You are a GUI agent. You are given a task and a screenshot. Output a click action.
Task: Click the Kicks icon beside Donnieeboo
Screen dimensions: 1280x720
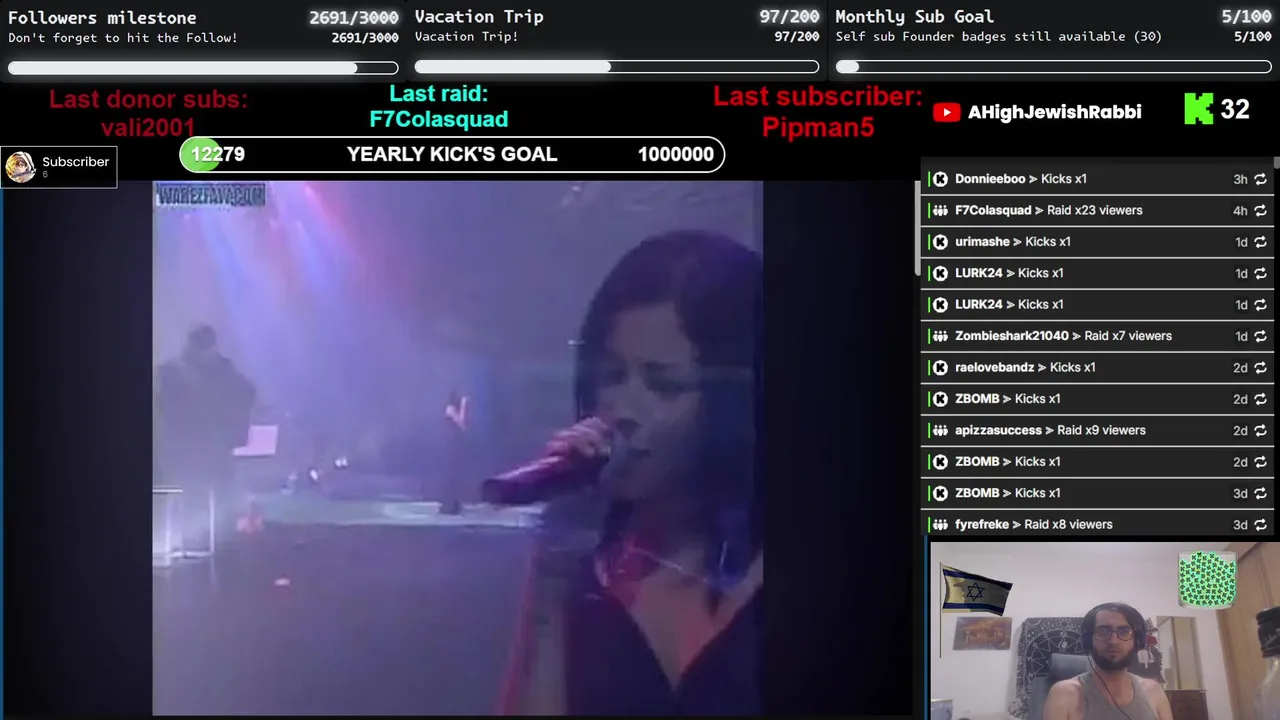940,179
